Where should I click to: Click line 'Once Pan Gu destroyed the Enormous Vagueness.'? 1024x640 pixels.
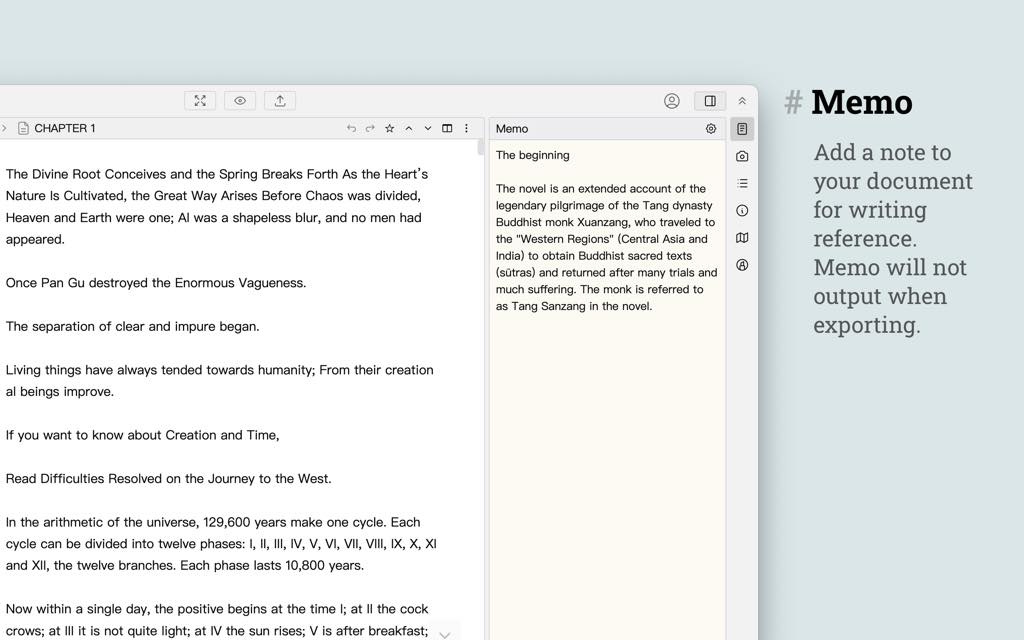coord(156,283)
